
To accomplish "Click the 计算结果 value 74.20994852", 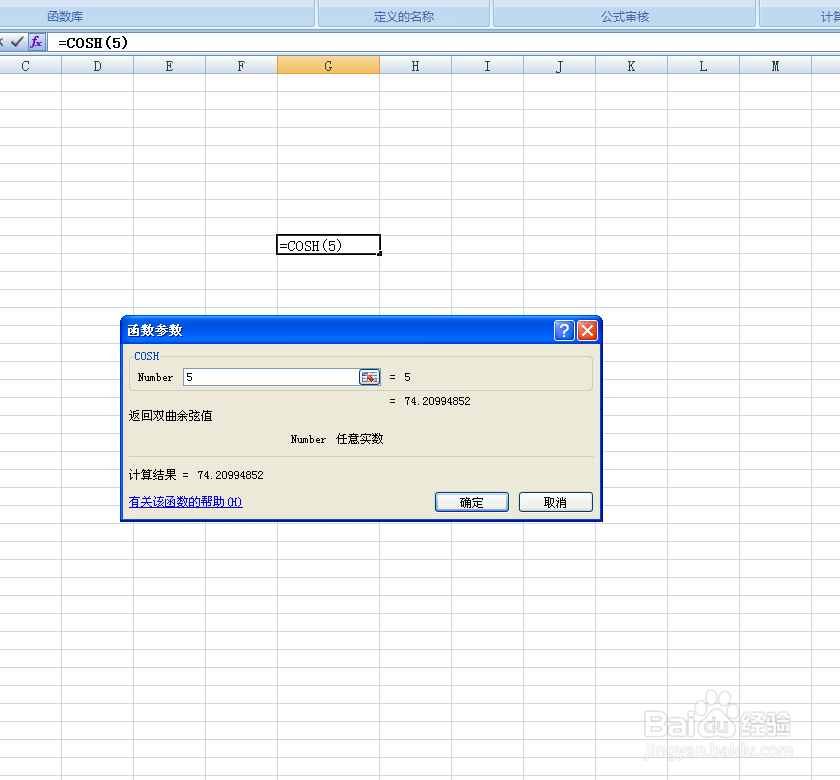I will coord(230,475).
